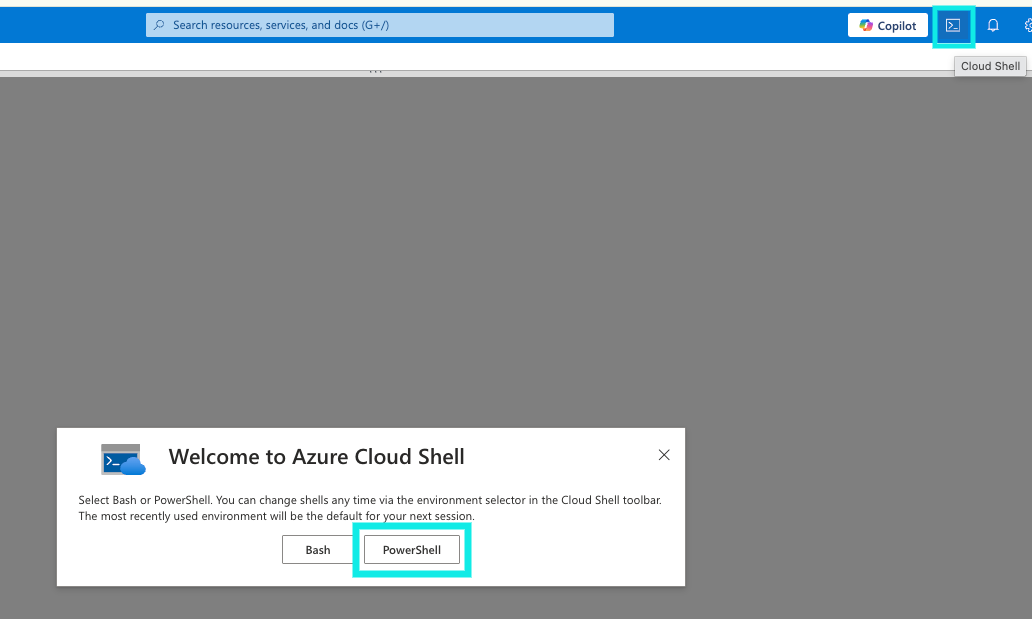The image size is (1032, 619).
Task: Launch Copilot
Action: tap(887, 26)
